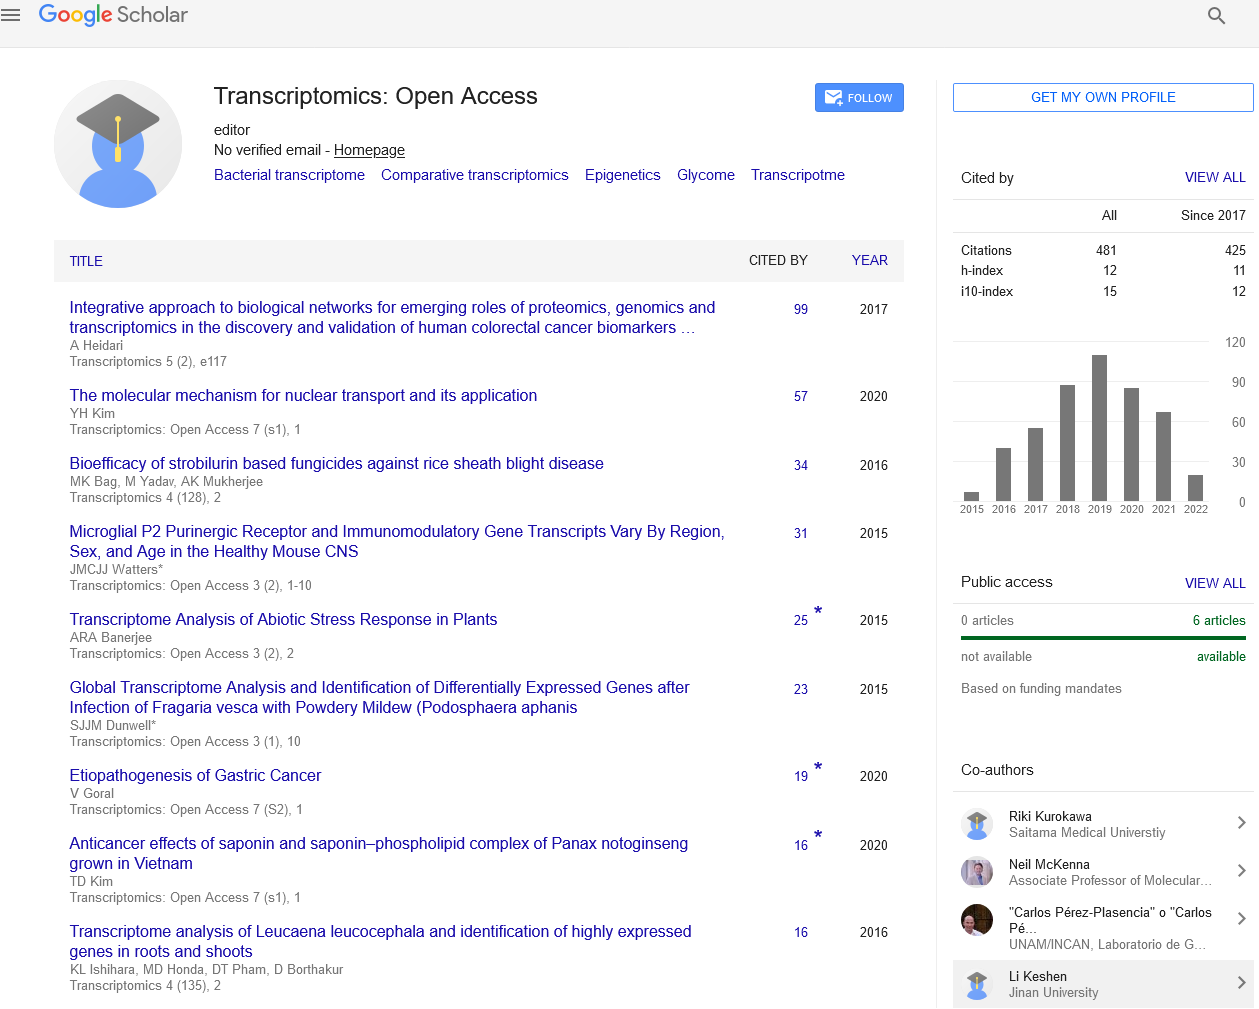Expand Neil McKenna co-author chevron
The width and height of the screenshot is (1259, 1009).
pos(1241,871)
